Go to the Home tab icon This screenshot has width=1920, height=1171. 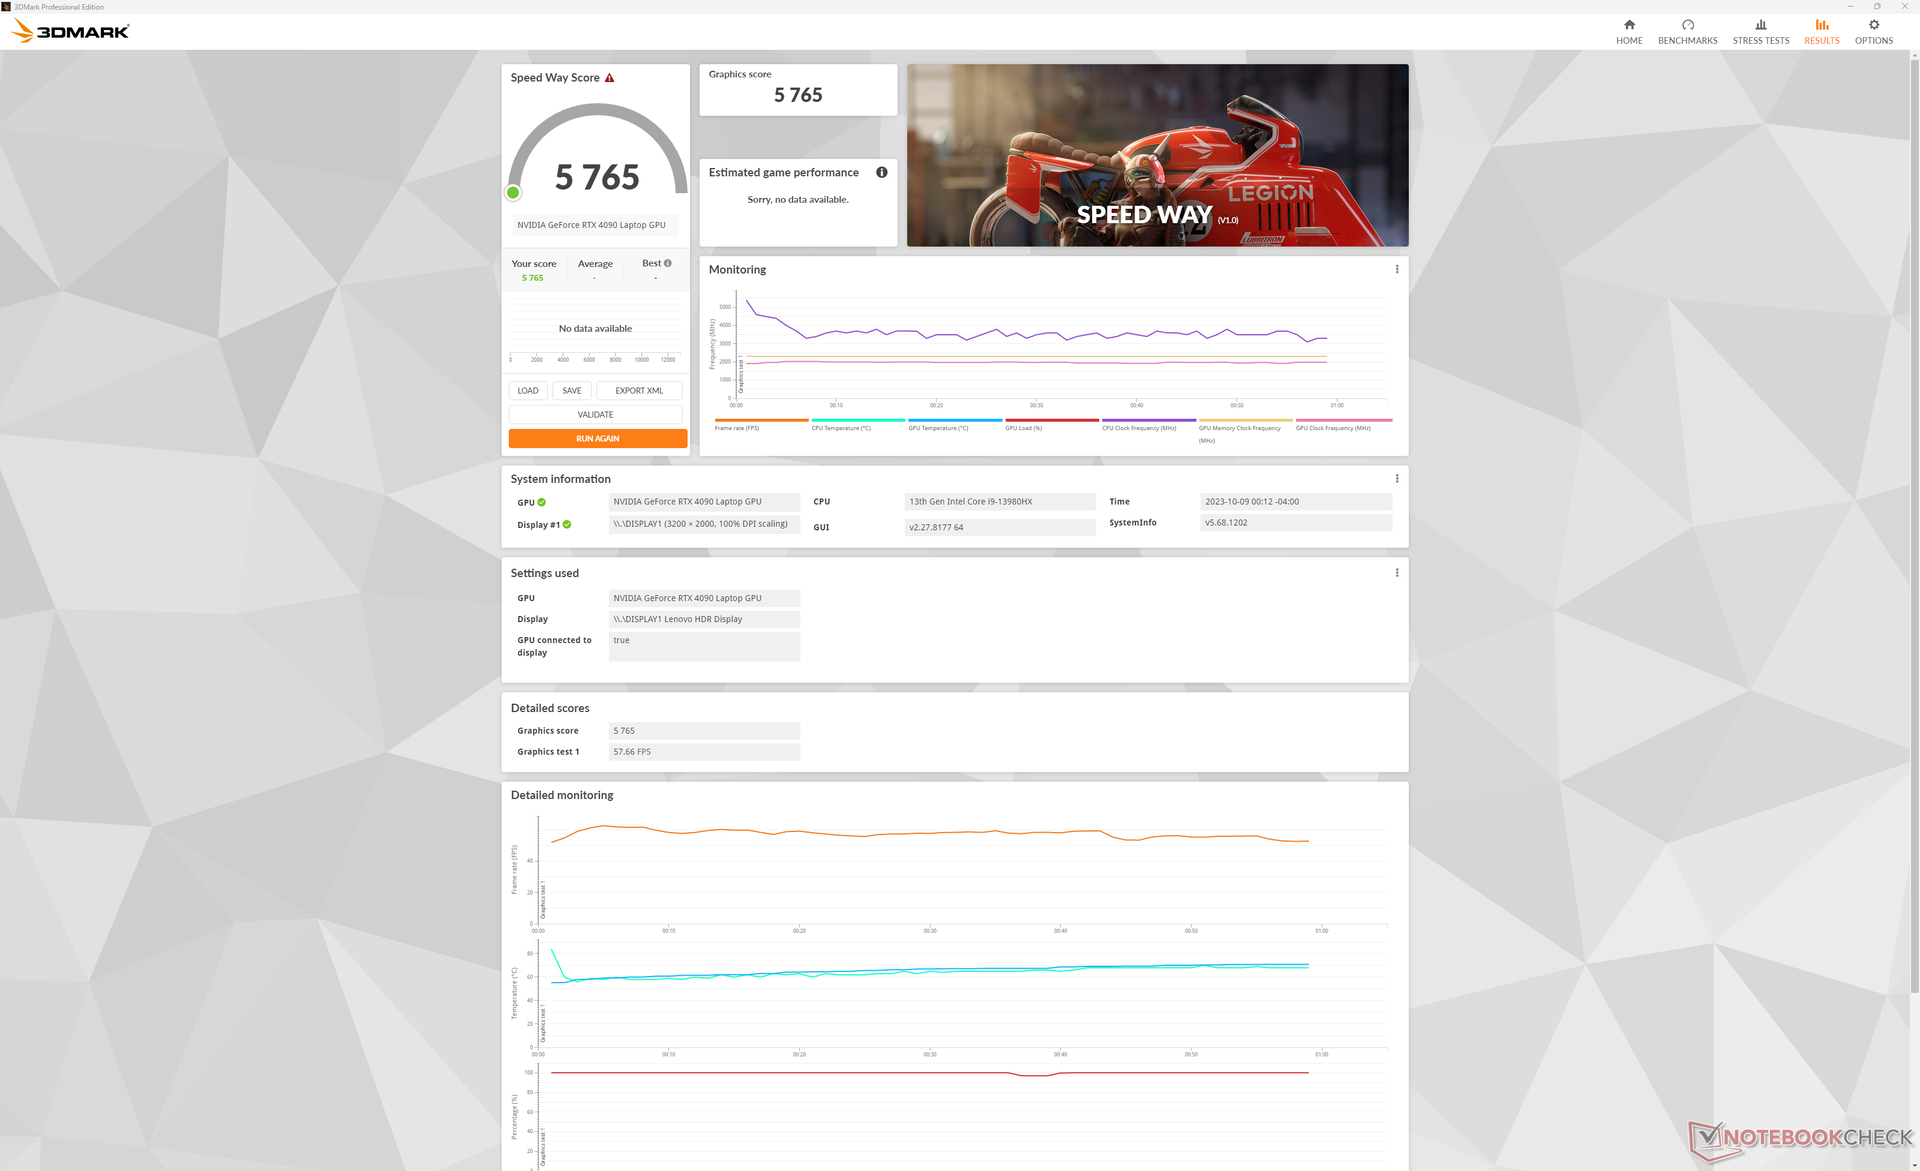[x=1629, y=25]
